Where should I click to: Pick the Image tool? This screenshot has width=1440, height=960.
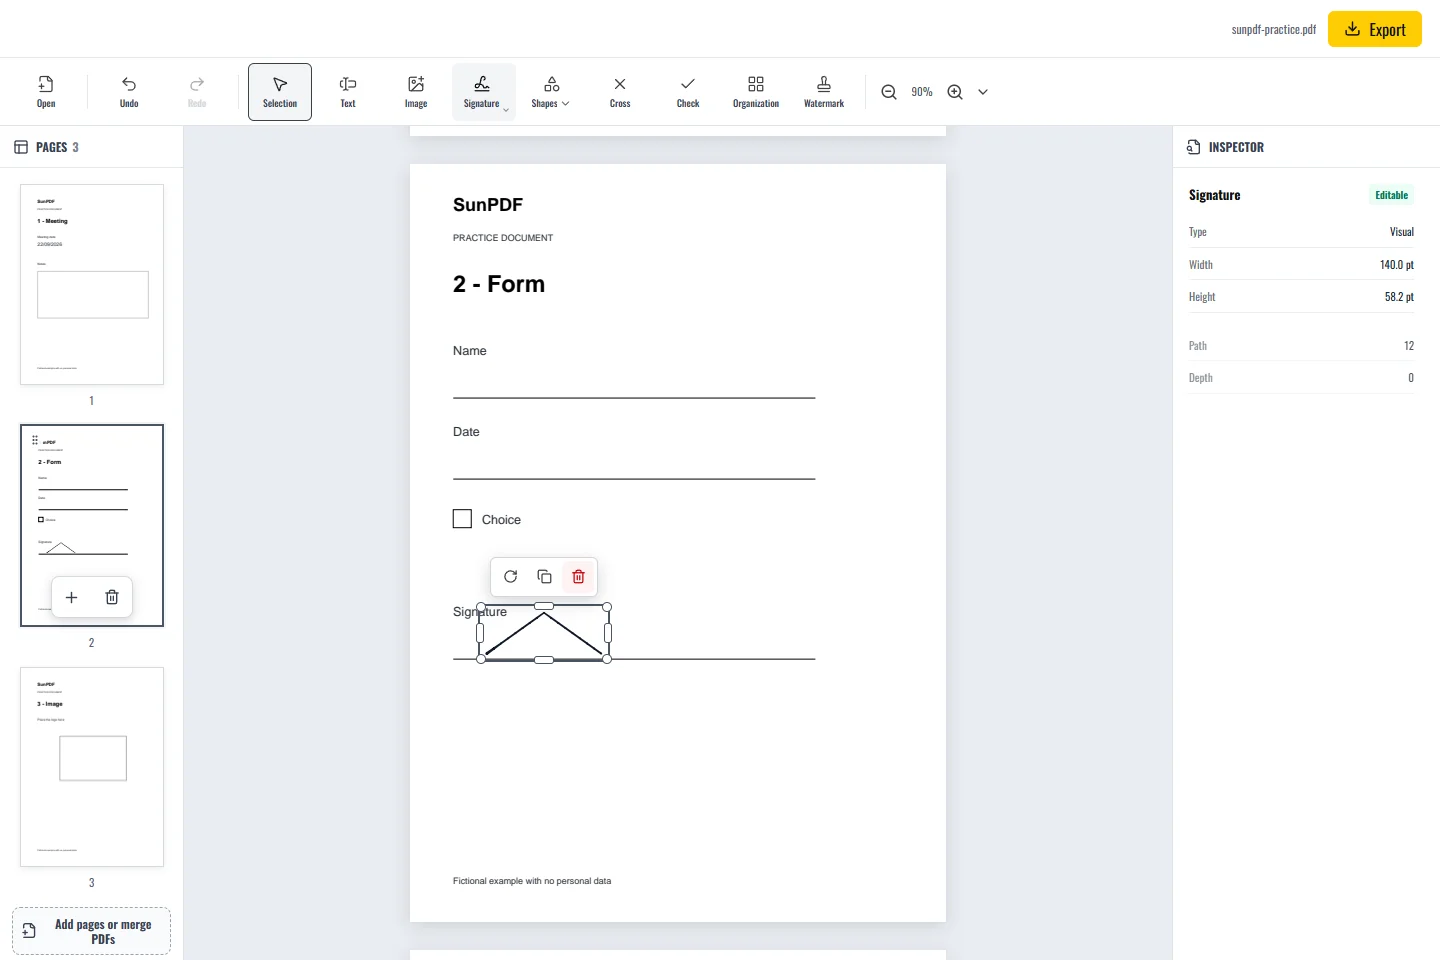tap(416, 92)
